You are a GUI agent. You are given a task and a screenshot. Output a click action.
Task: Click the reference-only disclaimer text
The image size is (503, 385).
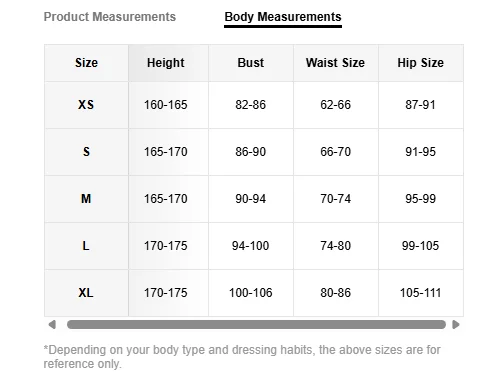242,357
